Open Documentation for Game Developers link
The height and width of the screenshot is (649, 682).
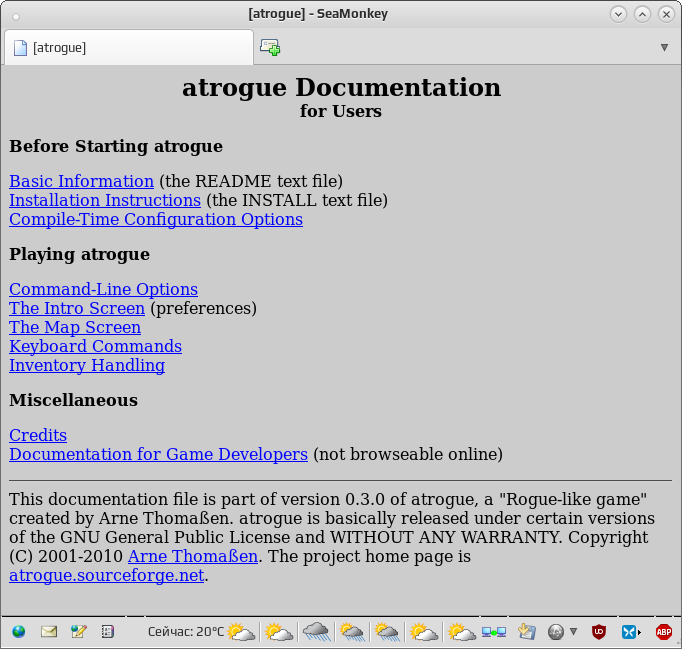pyautogui.click(x=158, y=454)
